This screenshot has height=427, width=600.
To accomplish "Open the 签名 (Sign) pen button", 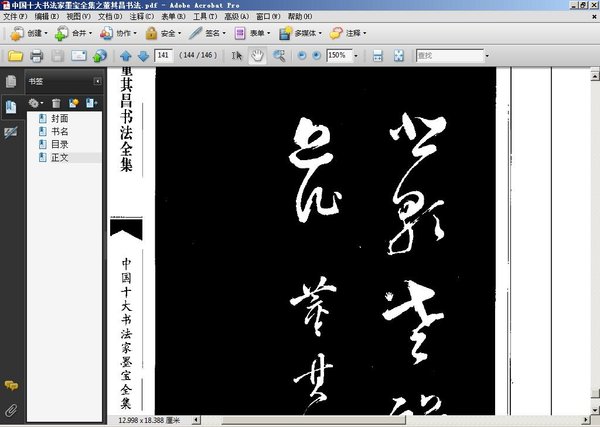I will pyautogui.click(x=207, y=34).
